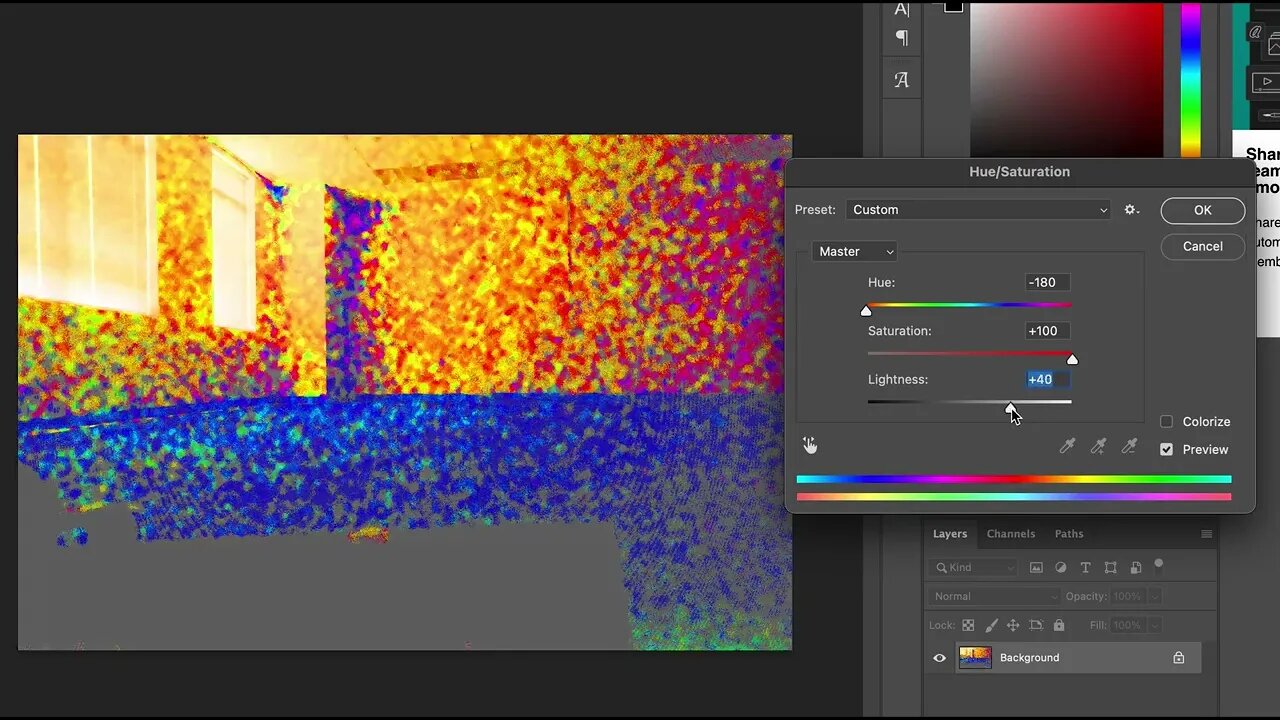Image resolution: width=1280 pixels, height=720 pixels.
Task: Activate the on-image adjustment hand tool
Action: (x=810, y=445)
